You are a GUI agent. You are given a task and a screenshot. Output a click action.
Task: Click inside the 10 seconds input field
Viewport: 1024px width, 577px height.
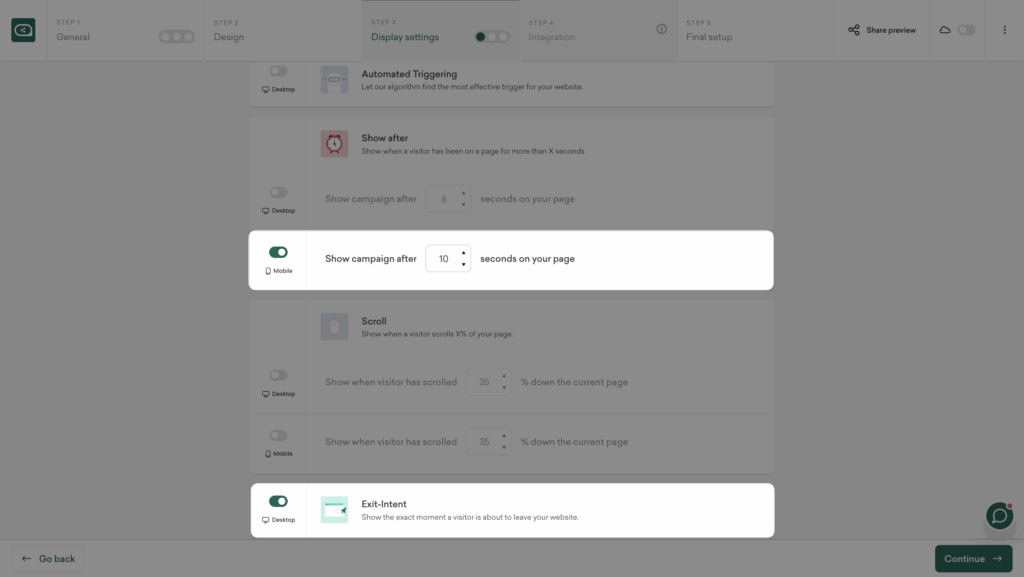(x=444, y=258)
